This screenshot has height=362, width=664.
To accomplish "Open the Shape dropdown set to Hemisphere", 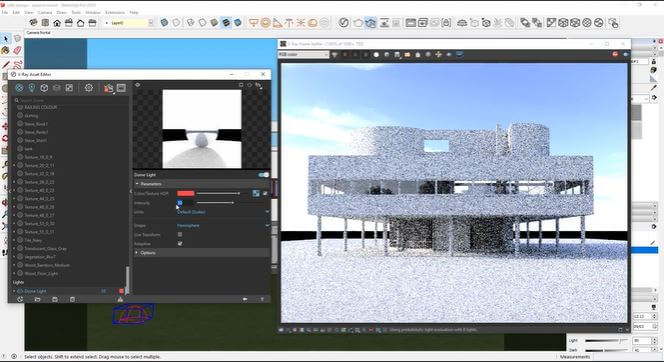I will pos(223,226).
